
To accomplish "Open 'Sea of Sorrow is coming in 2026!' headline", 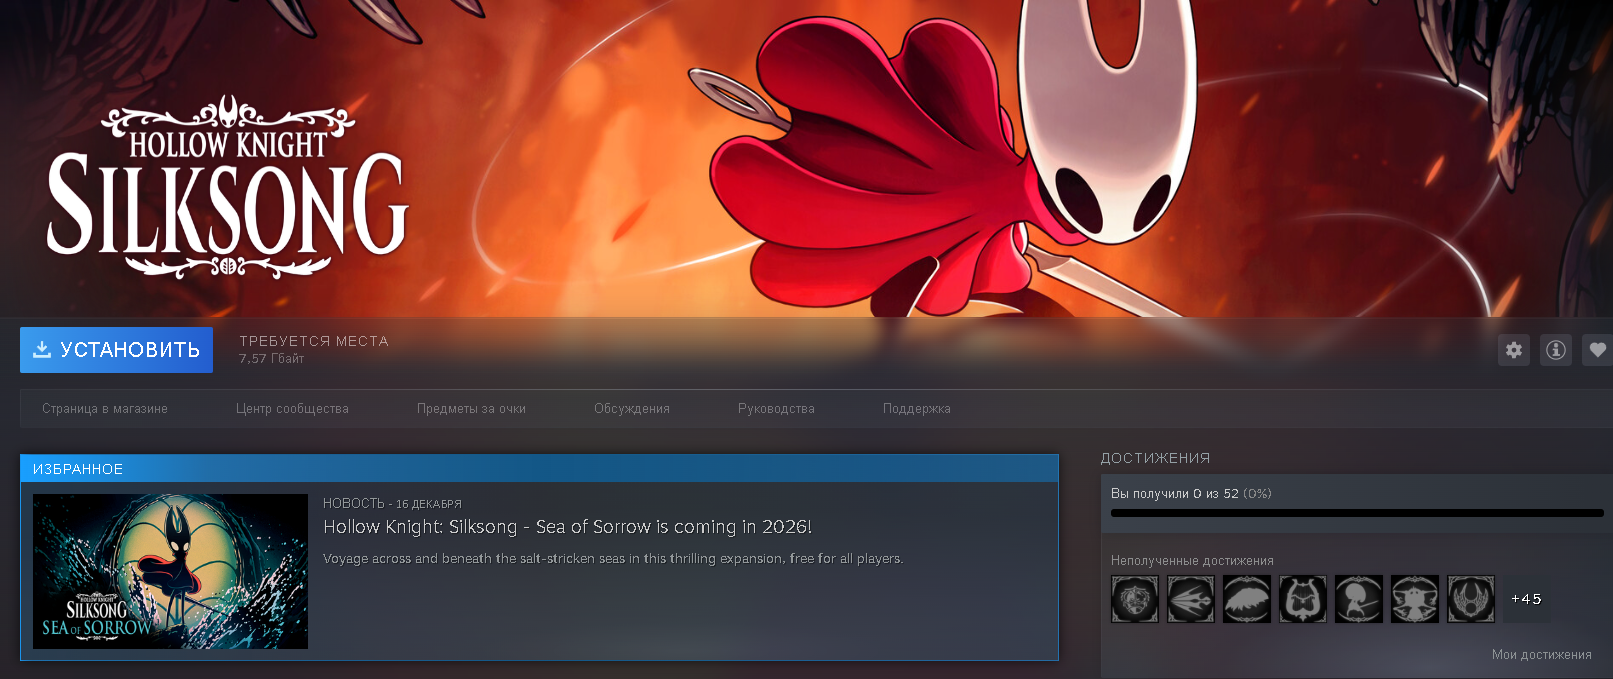I will pyautogui.click(x=567, y=527).
